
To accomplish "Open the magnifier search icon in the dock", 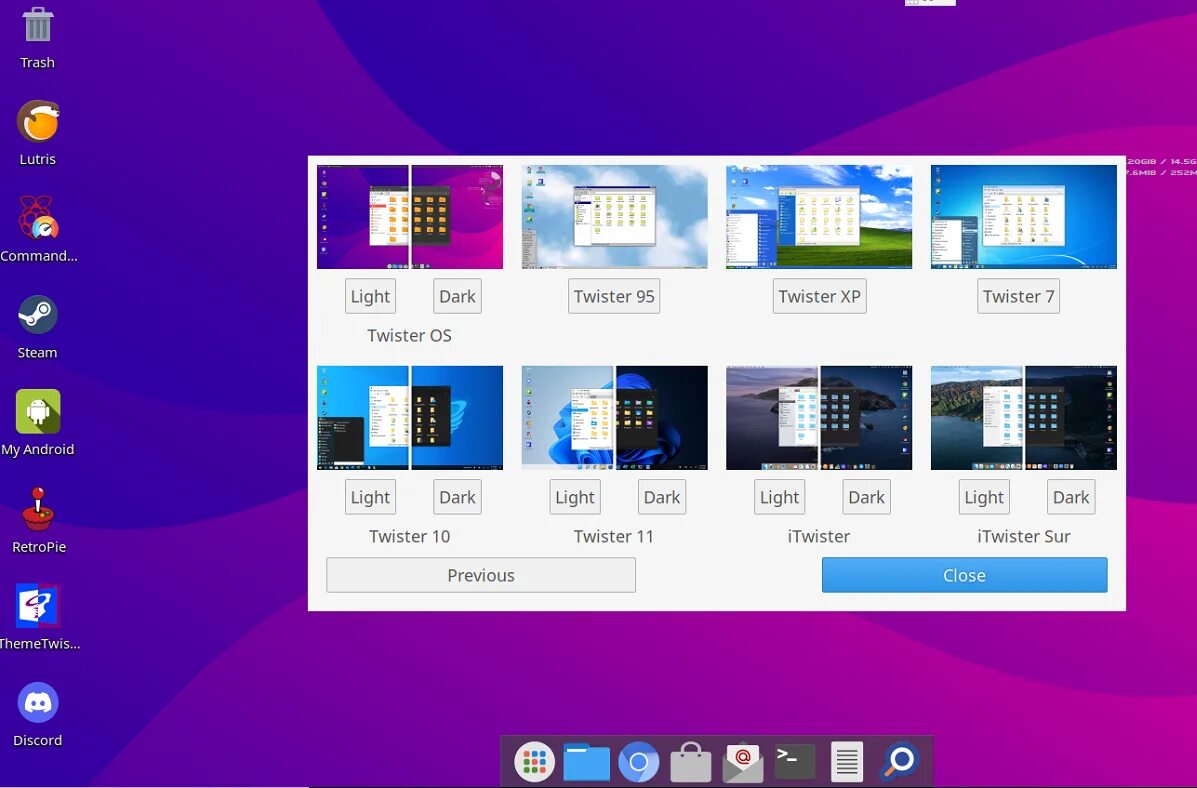I will [x=899, y=761].
